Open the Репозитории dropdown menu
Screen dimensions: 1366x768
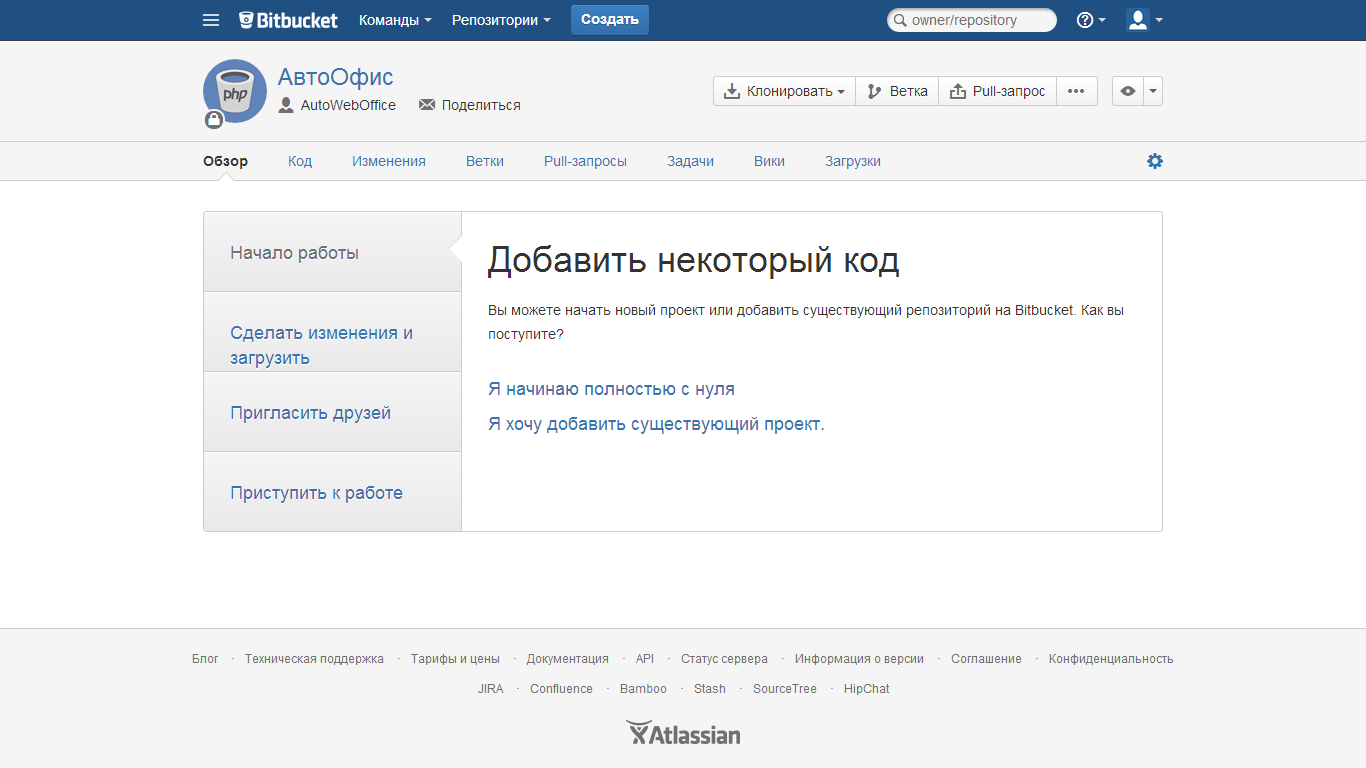[501, 20]
